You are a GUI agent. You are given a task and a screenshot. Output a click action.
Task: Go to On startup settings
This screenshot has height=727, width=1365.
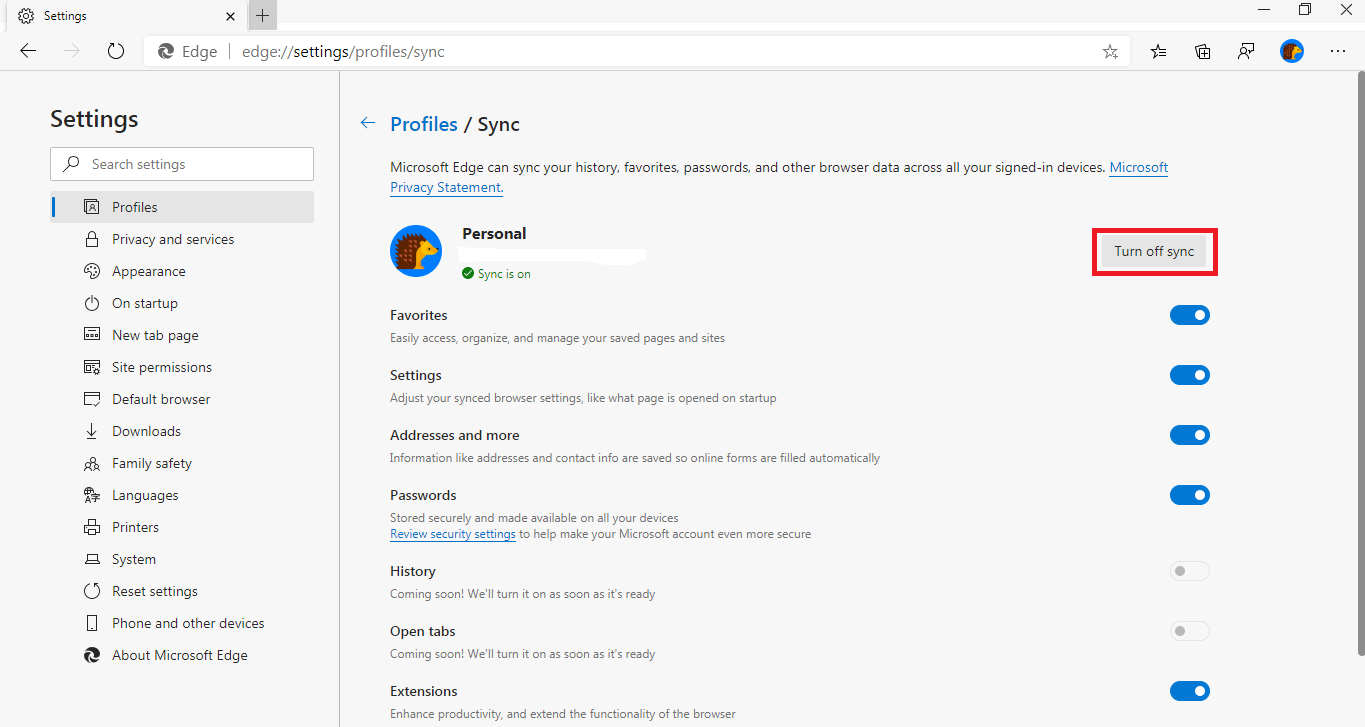[x=182, y=303]
